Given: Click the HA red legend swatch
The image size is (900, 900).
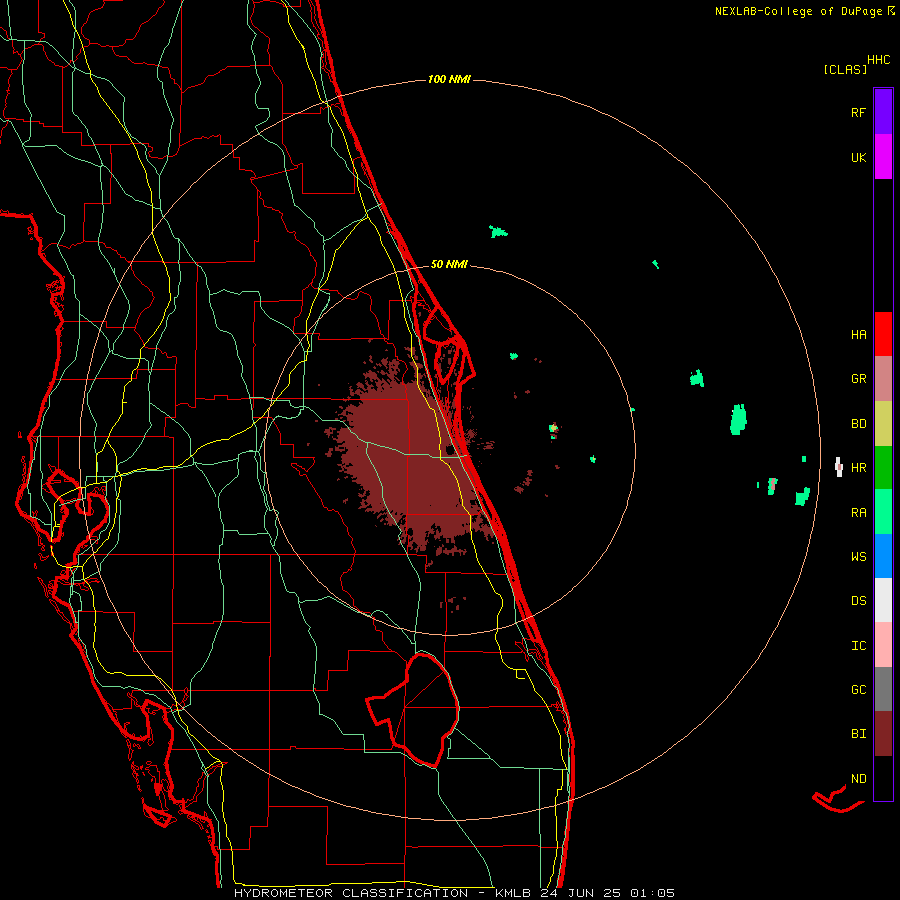Looking at the screenshot, I should [x=883, y=334].
